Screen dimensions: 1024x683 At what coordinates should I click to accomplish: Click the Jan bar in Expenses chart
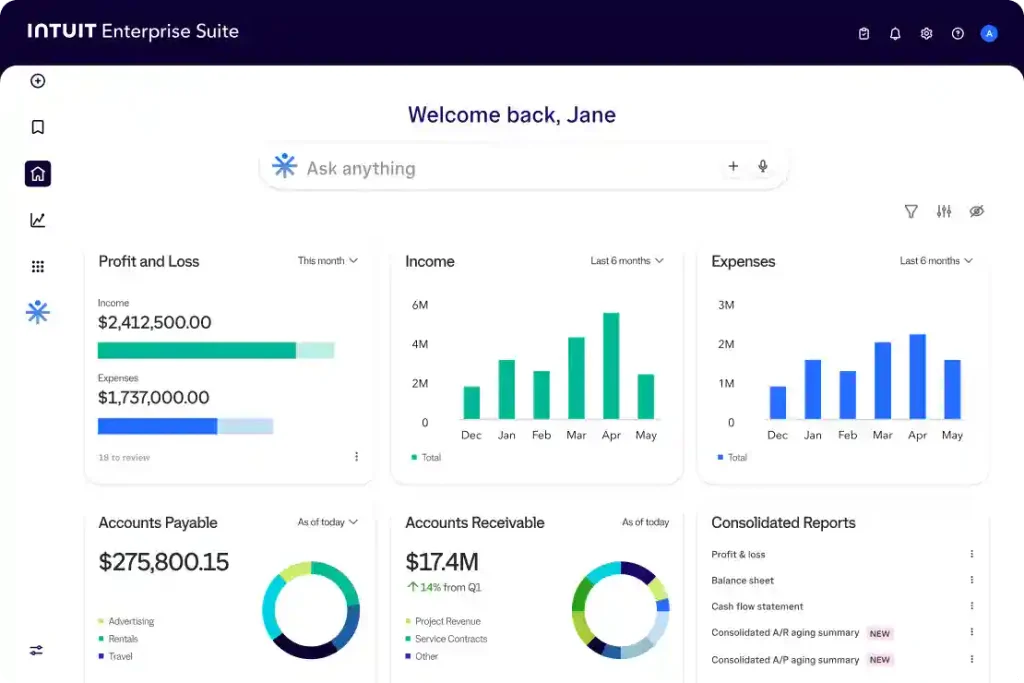813,389
